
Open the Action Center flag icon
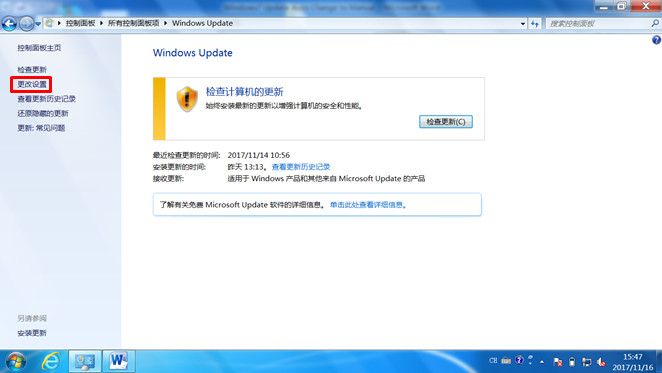coord(558,362)
